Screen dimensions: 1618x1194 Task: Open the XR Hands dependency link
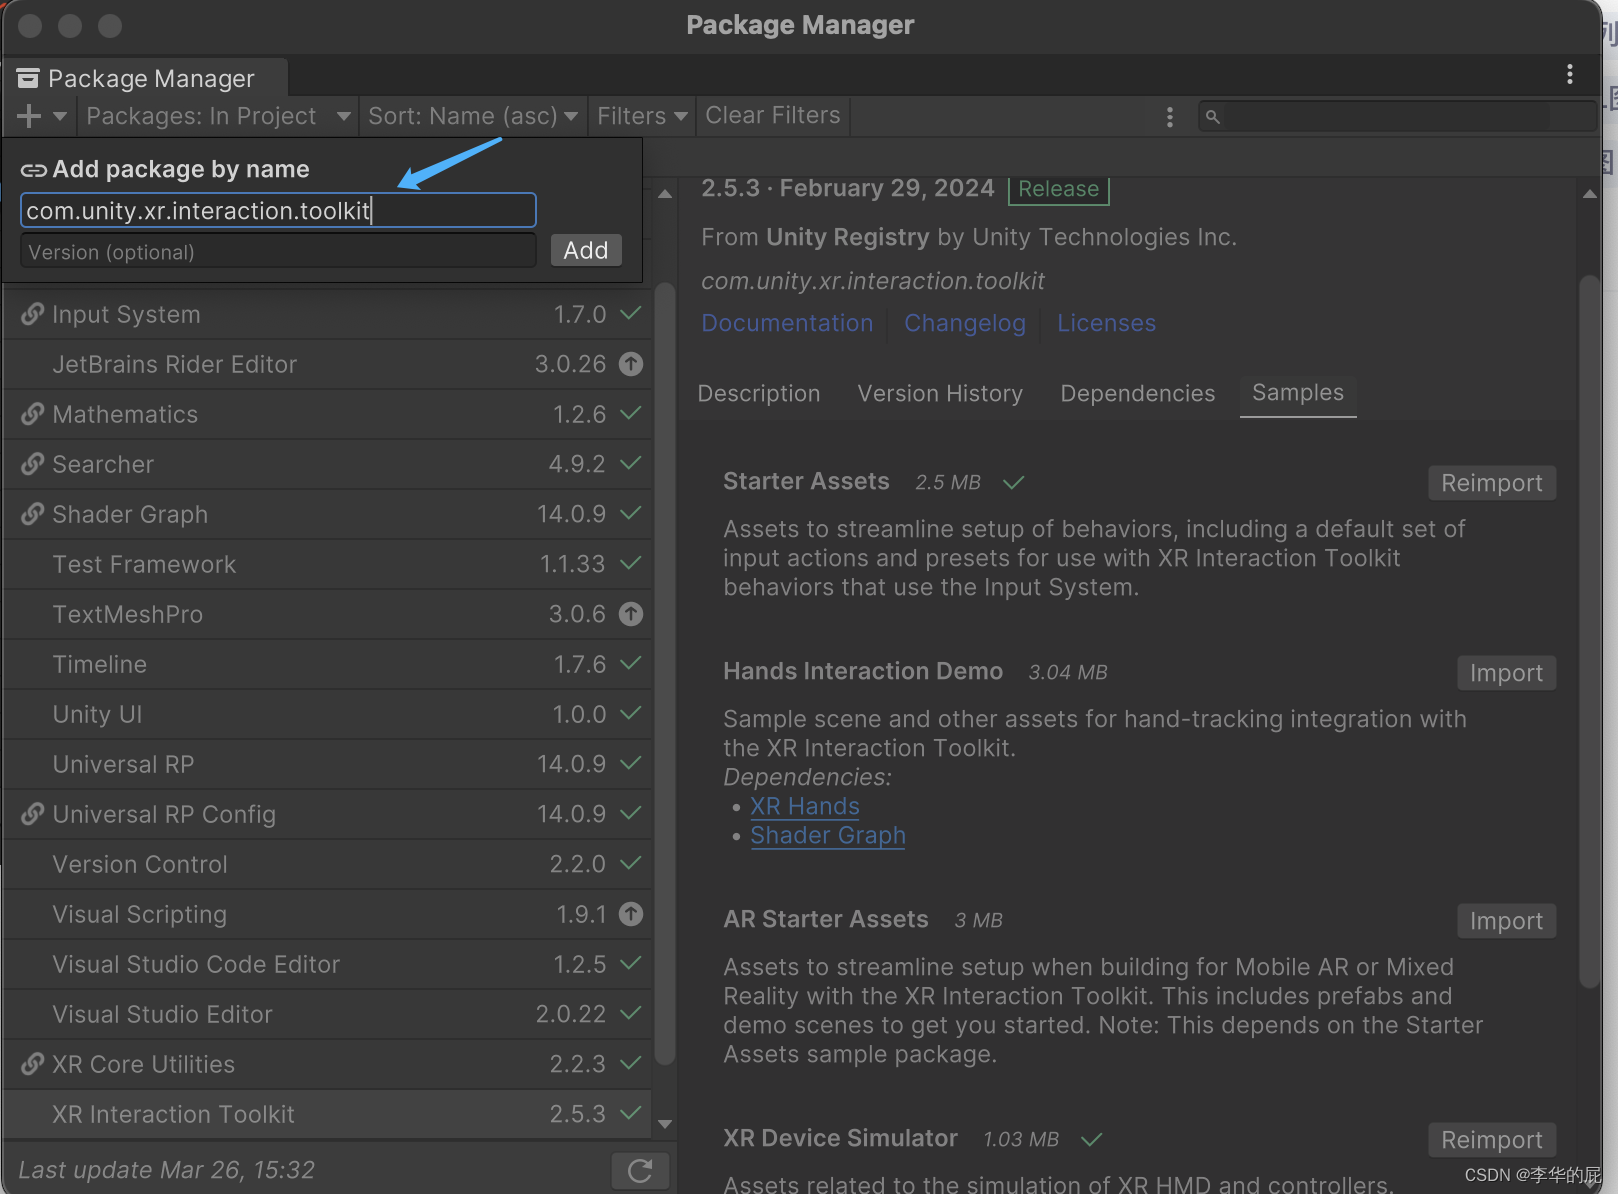click(x=805, y=806)
